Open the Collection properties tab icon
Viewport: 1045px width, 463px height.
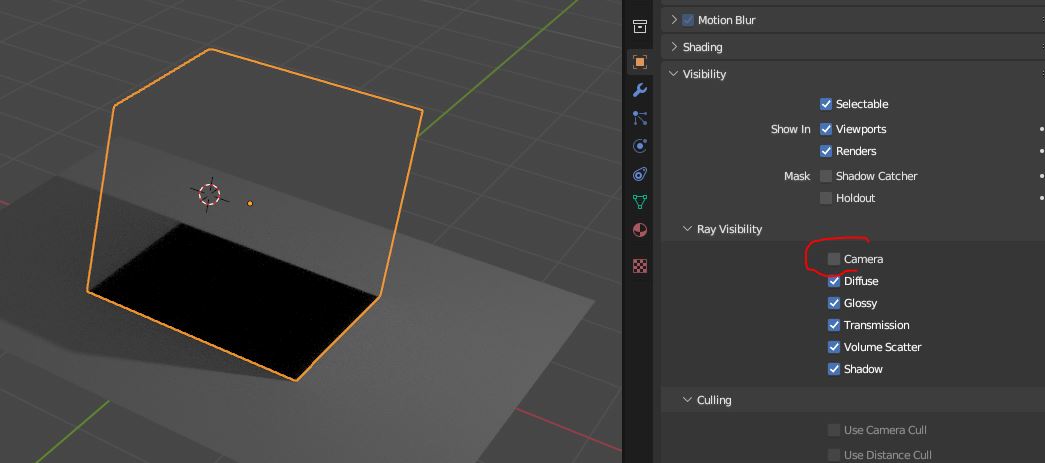pyautogui.click(x=640, y=27)
